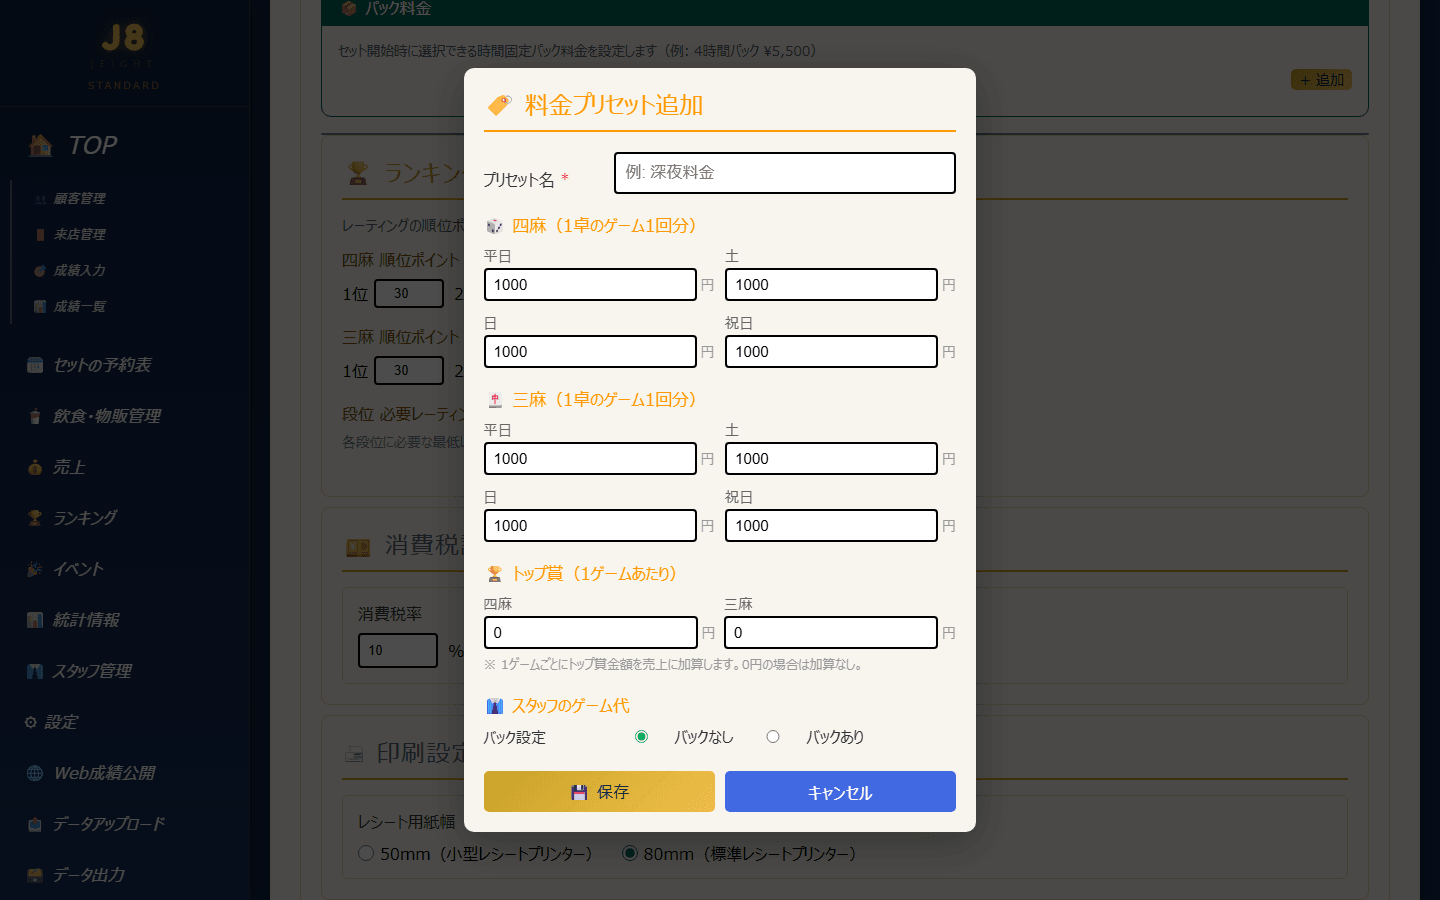Click the キャンセル button

click(x=840, y=792)
